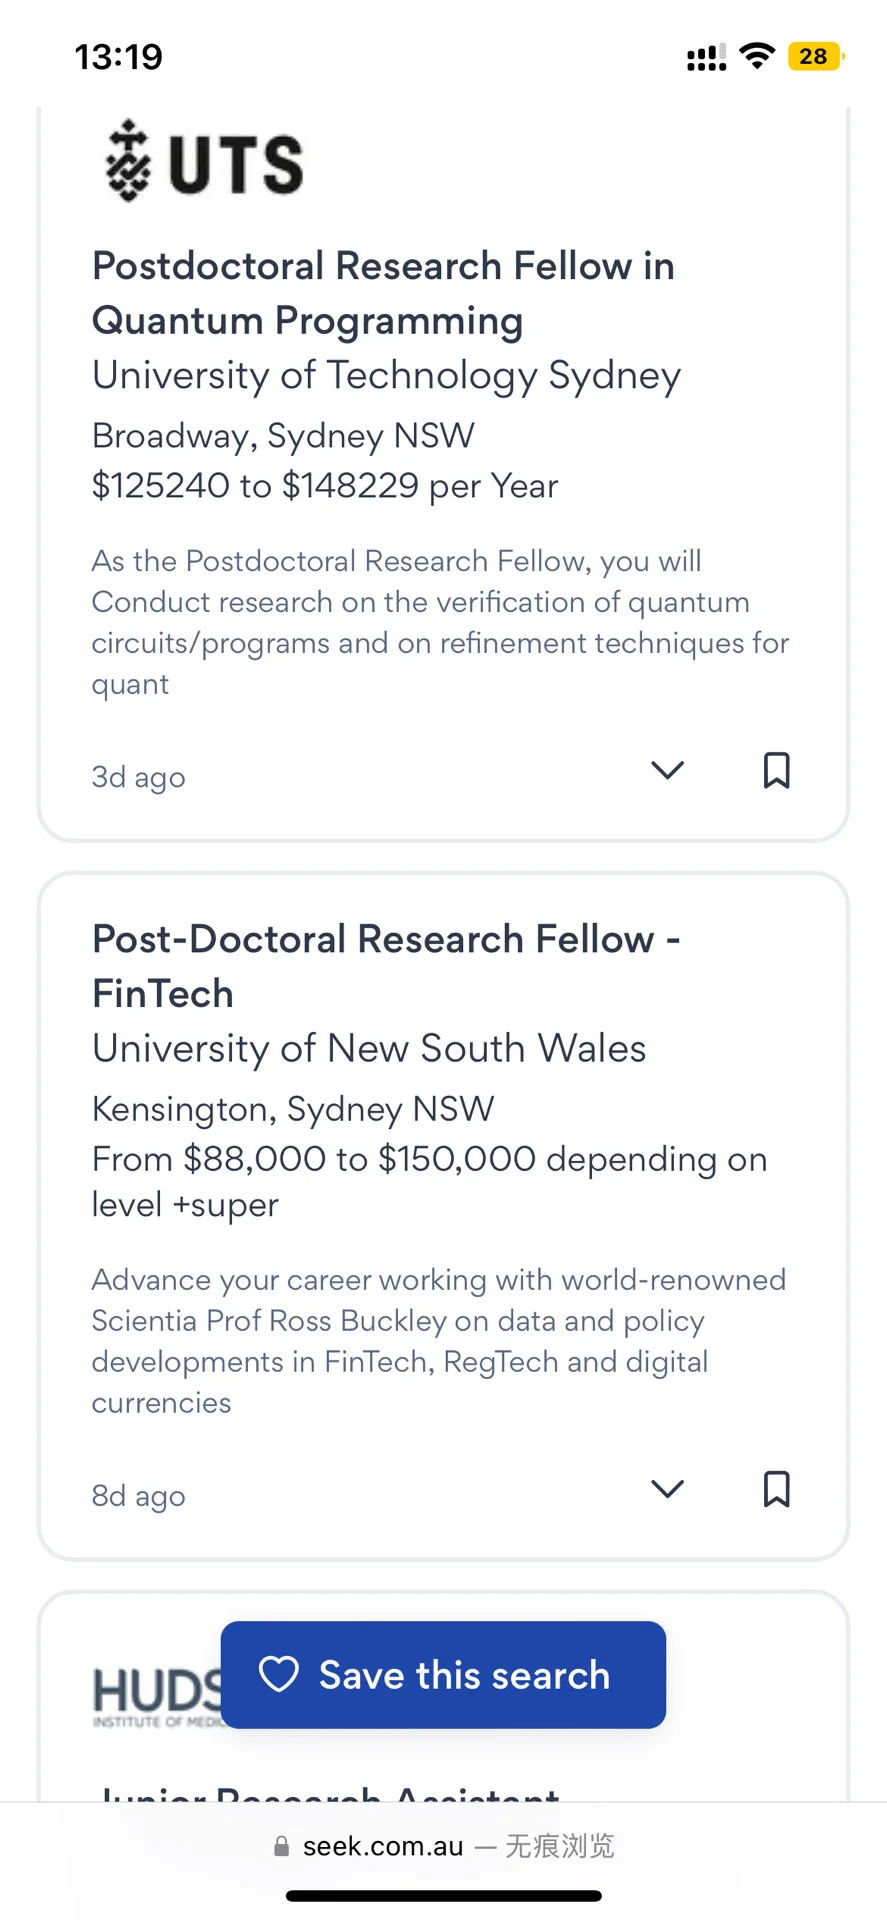887x1920 pixels.
Task: Tap the seek.com.au address bar
Action: [443, 1846]
